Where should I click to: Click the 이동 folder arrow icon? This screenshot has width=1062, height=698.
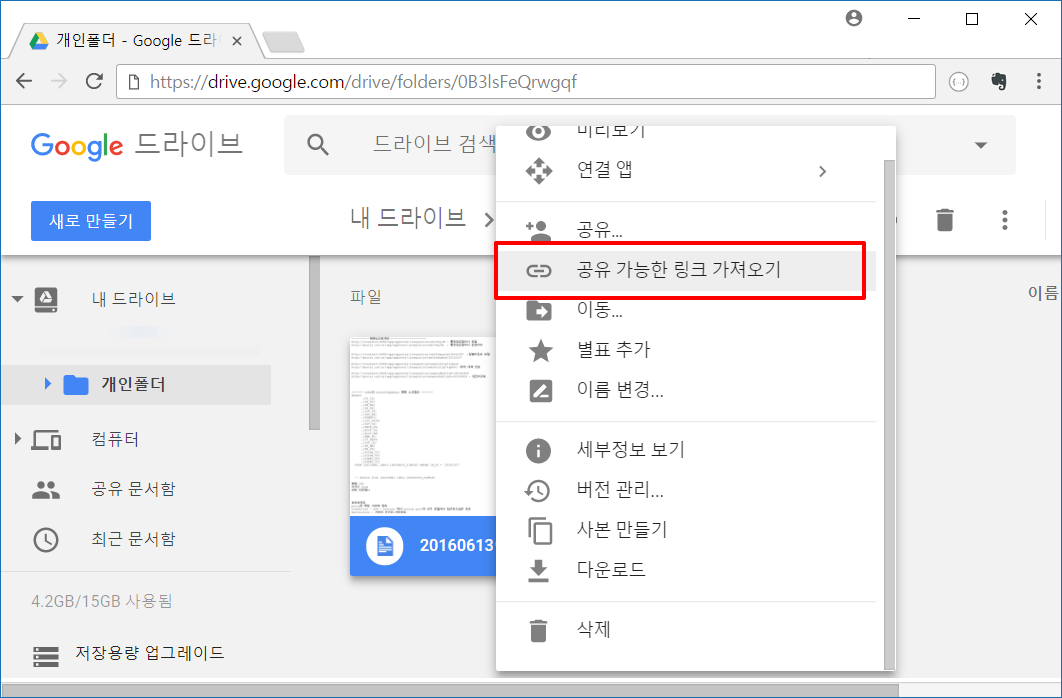pyautogui.click(x=539, y=311)
